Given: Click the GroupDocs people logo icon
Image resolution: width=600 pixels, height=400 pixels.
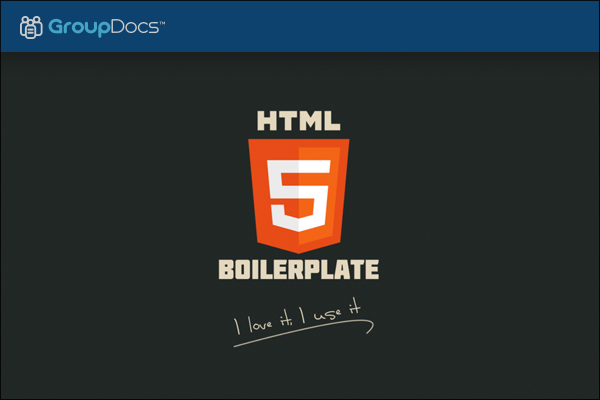Looking at the screenshot, I should [x=31, y=27].
